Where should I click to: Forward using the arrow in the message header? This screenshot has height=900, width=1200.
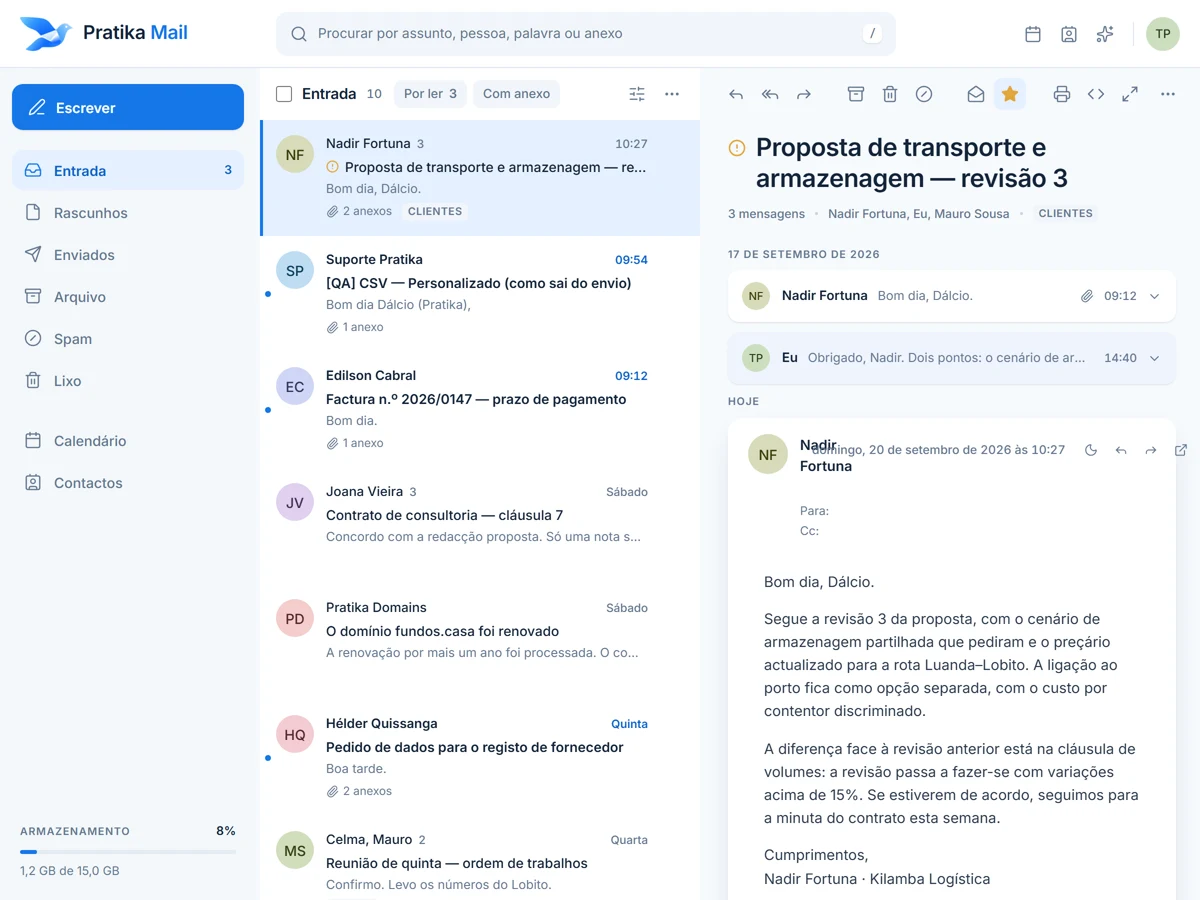pyautogui.click(x=1151, y=450)
